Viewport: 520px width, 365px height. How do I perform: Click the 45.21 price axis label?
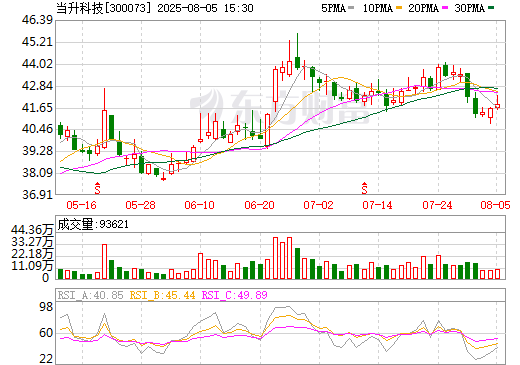click(x=37, y=42)
